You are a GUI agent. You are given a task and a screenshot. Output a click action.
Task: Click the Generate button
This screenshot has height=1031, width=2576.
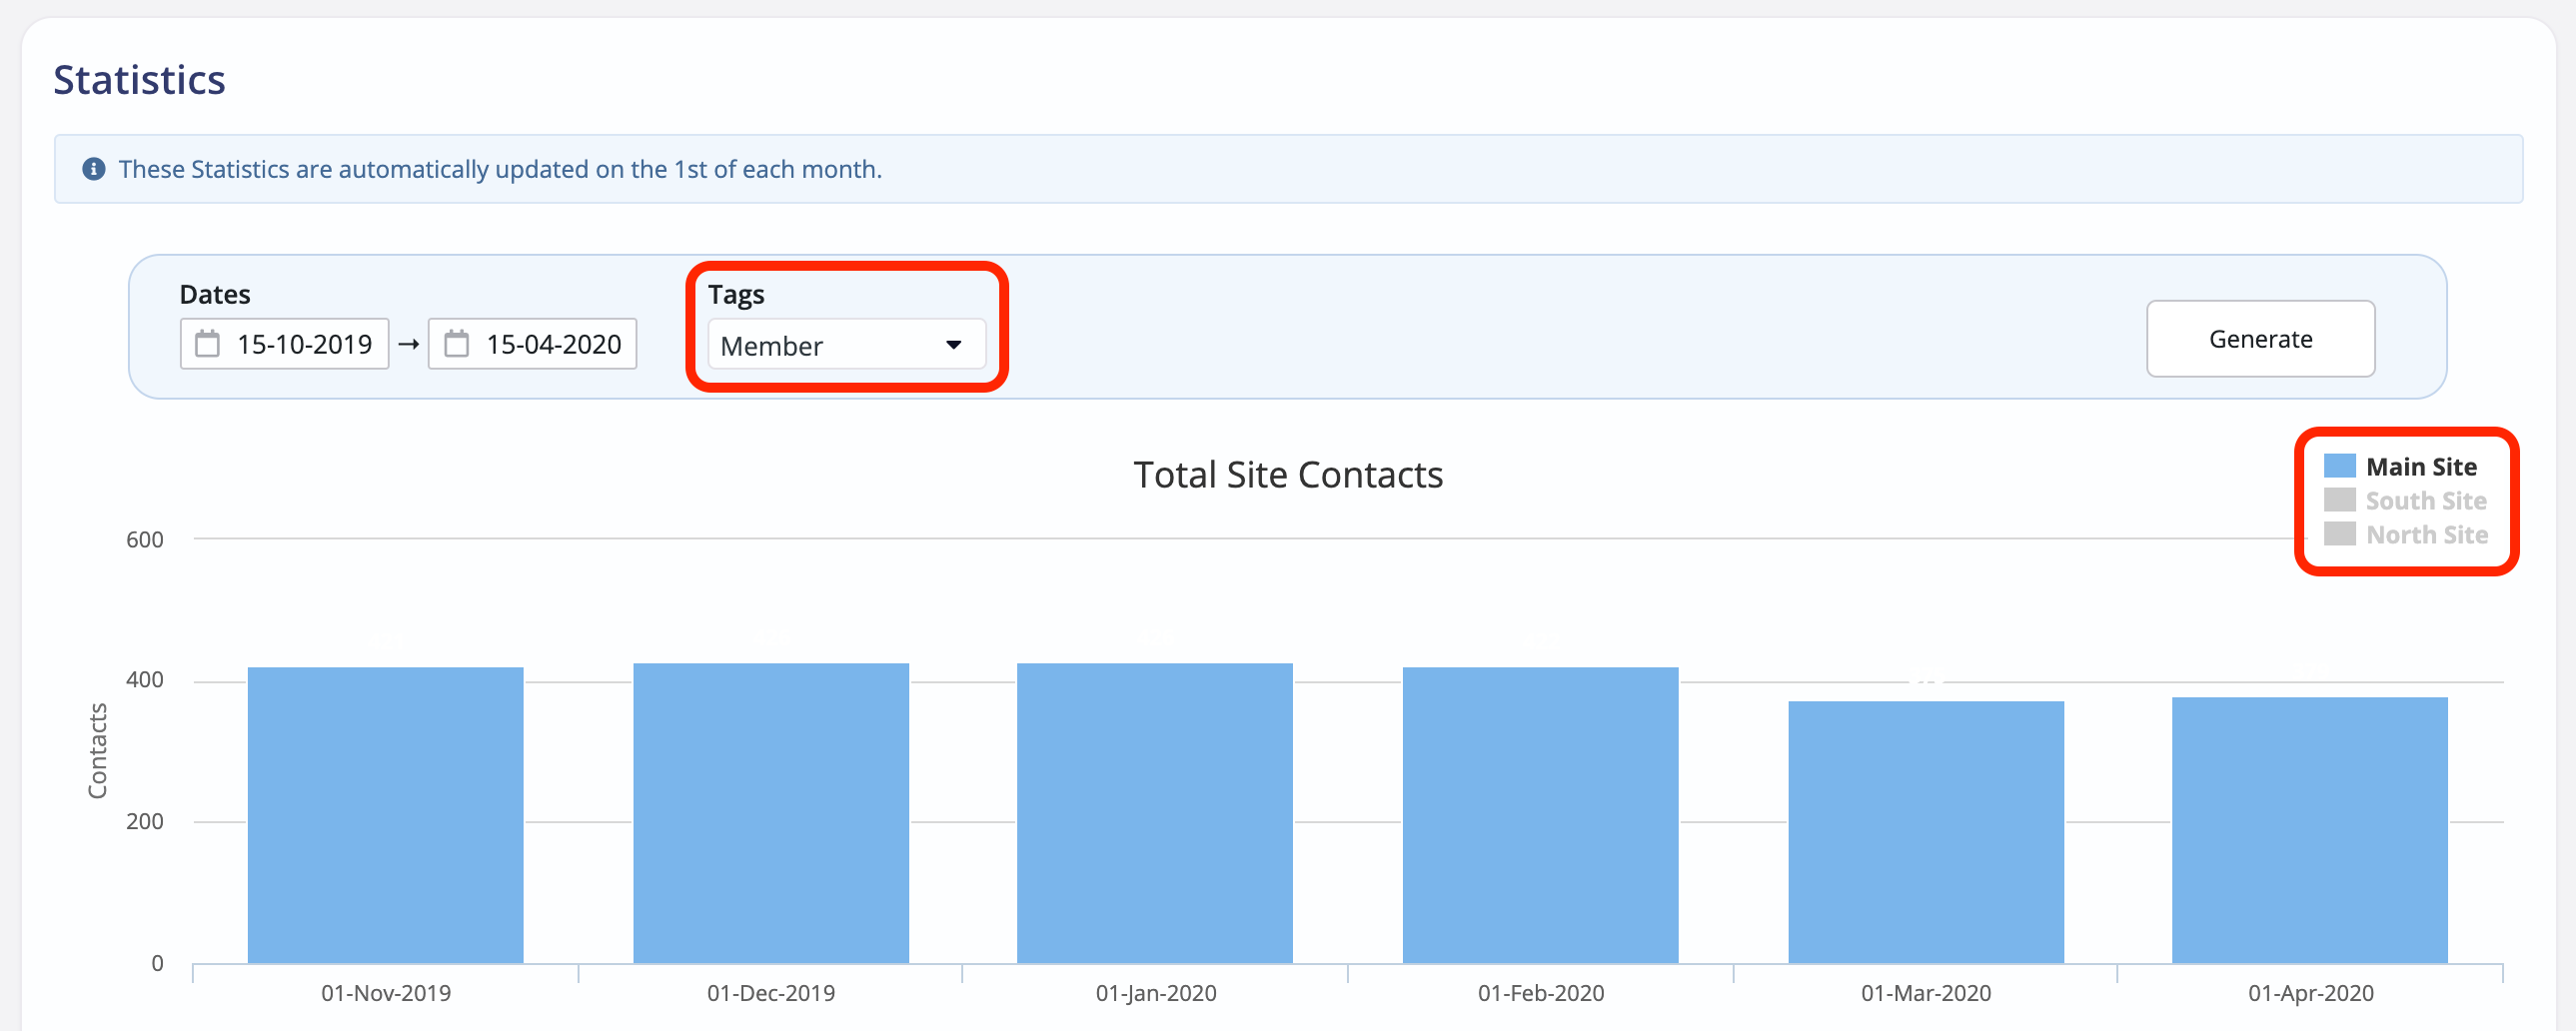(2260, 338)
